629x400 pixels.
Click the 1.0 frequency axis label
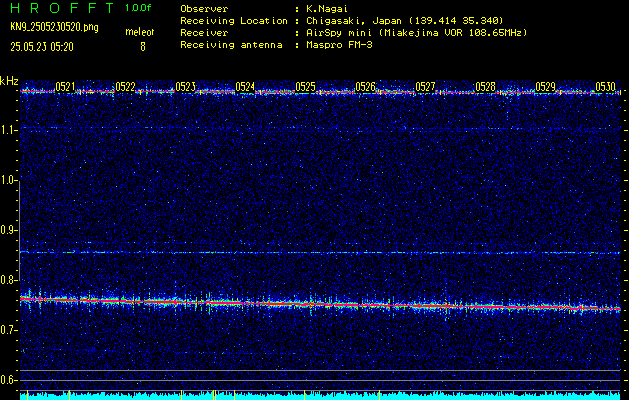click(x=9, y=181)
